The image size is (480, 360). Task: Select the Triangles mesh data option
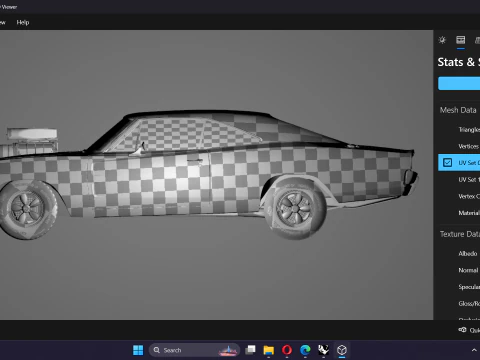coord(469,130)
